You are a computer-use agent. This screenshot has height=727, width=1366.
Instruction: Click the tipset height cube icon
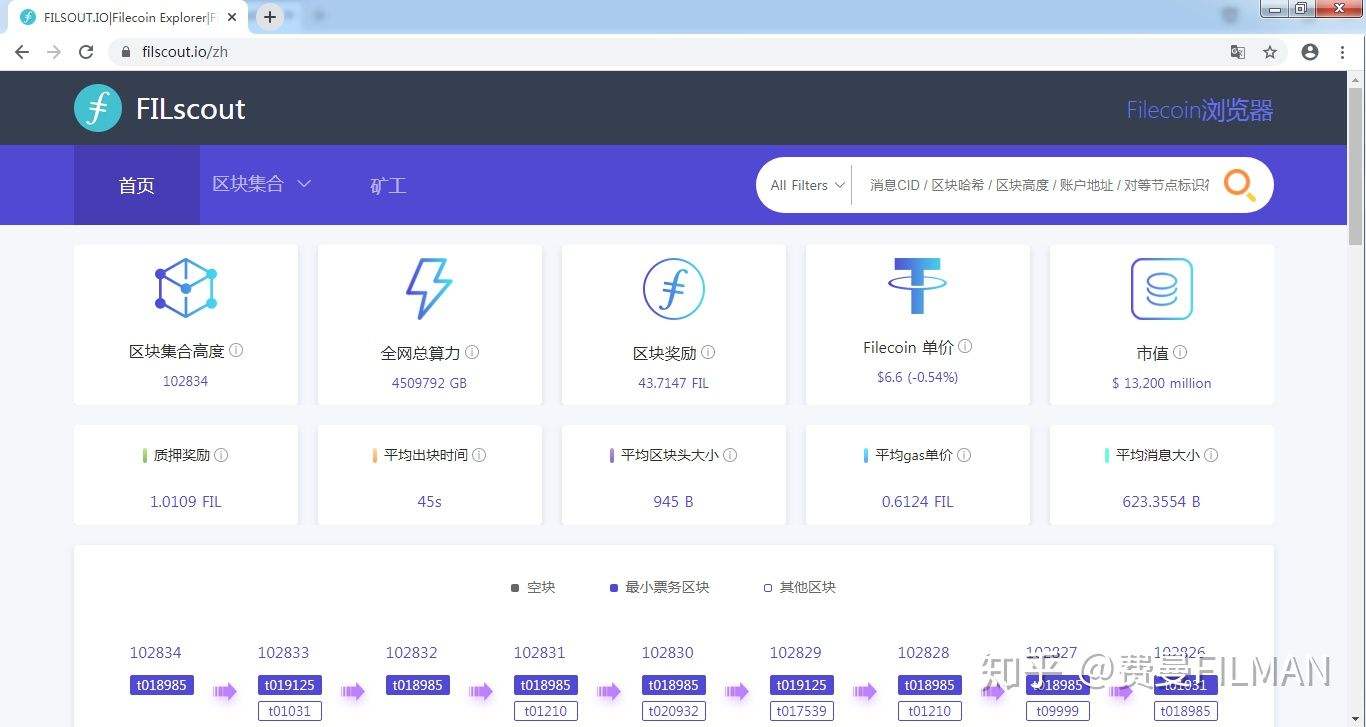click(x=186, y=288)
